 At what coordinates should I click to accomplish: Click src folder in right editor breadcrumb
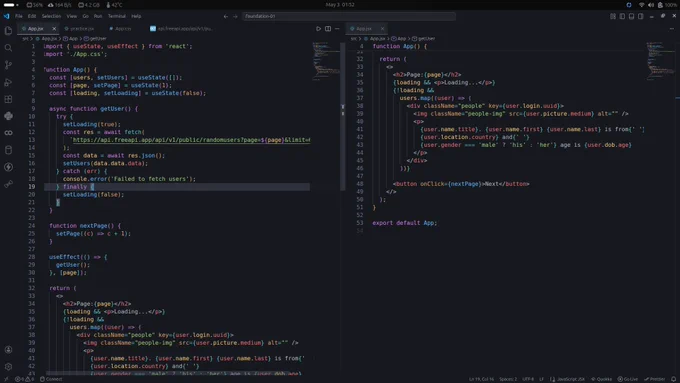[x=354, y=39]
